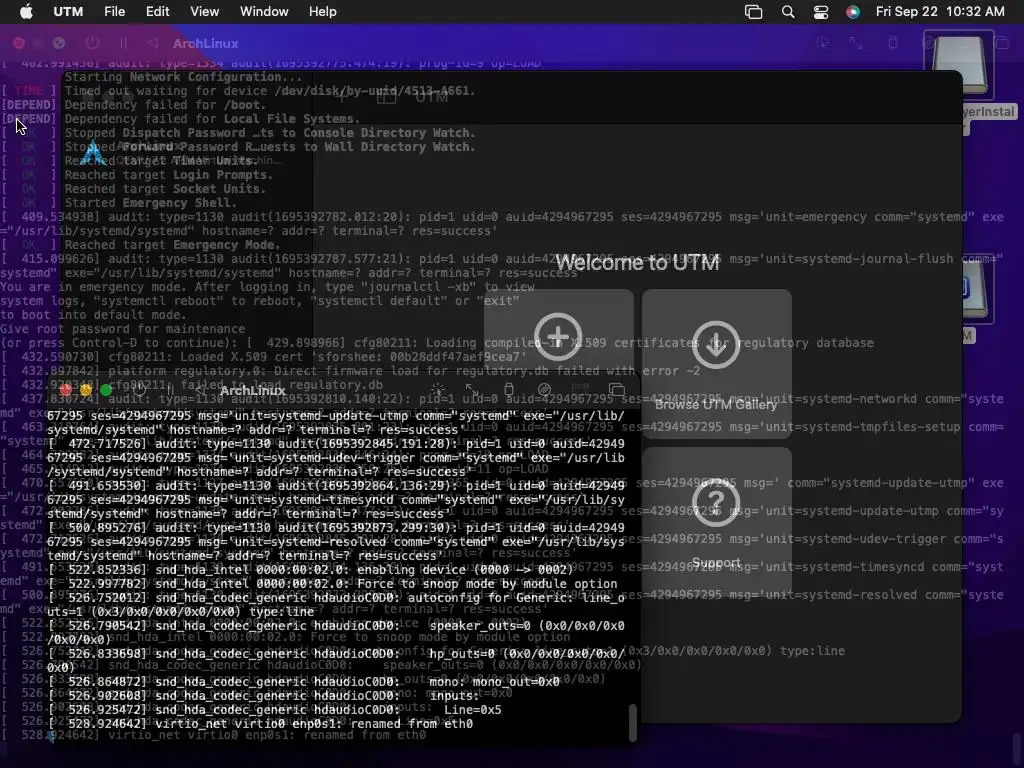1024x768 pixels.
Task: Windows icon in background ArchLinux window toolbar
Action: (1001, 43)
